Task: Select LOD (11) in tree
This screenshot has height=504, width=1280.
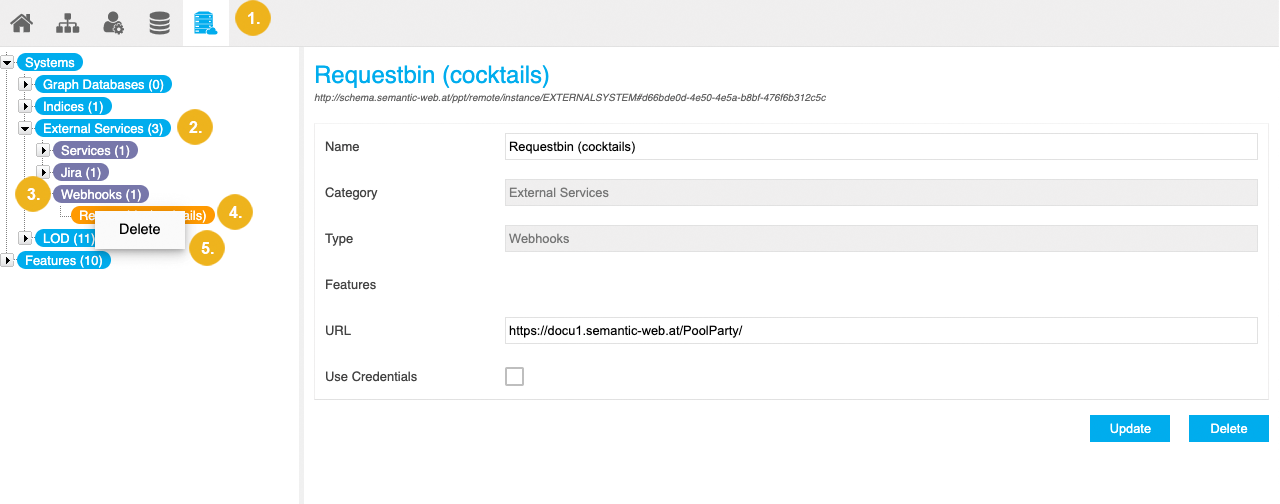Action: [65, 238]
